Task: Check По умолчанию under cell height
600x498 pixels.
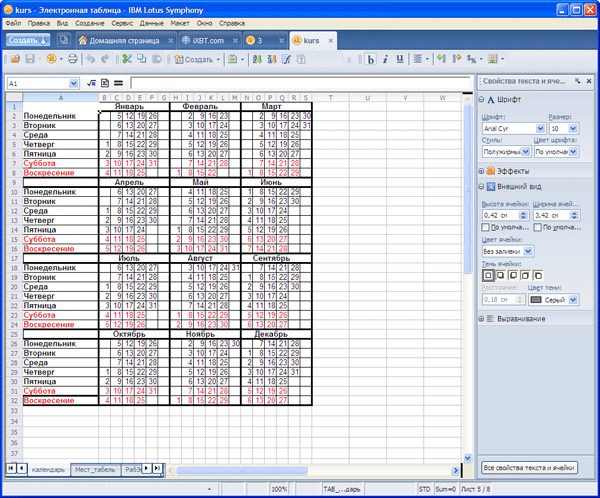Action: pyautogui.click(x=485, y=227)
